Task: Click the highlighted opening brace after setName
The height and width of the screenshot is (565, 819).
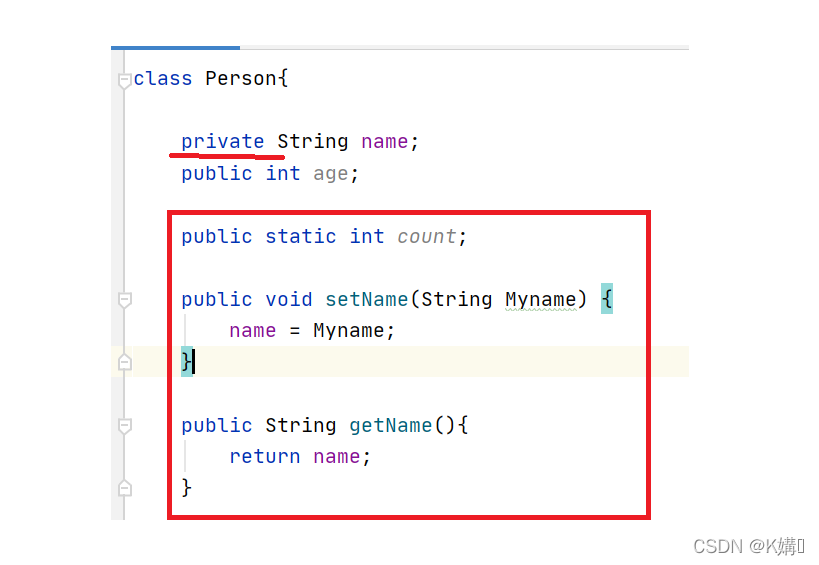Action: pyautogui.click(x=606, y=299)
